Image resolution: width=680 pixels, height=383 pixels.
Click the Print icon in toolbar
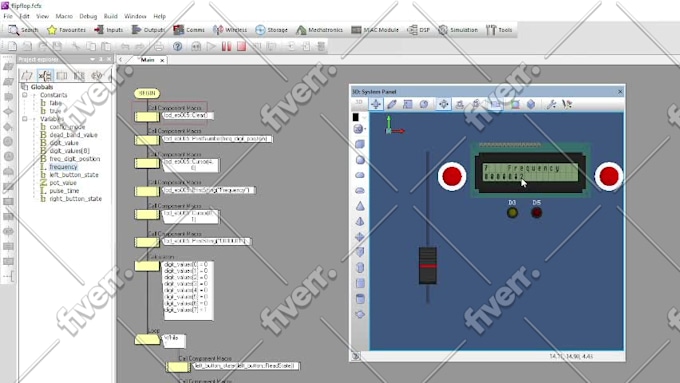[x=159, y=46]
